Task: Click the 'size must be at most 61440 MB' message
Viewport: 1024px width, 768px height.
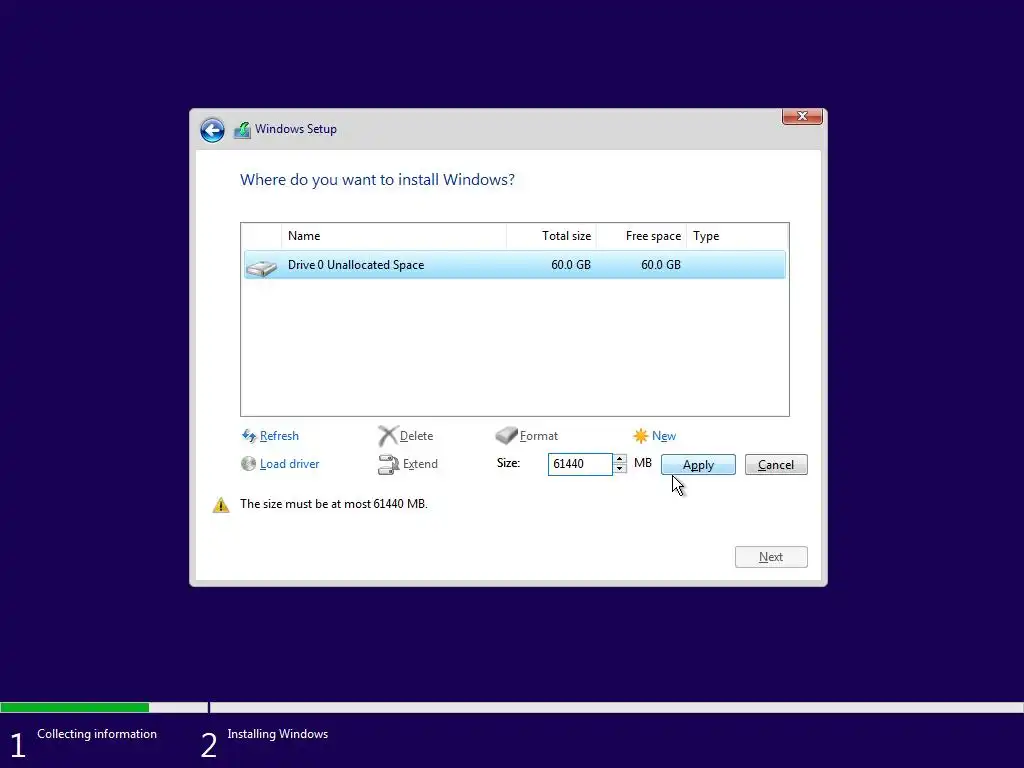Action: 334,504
